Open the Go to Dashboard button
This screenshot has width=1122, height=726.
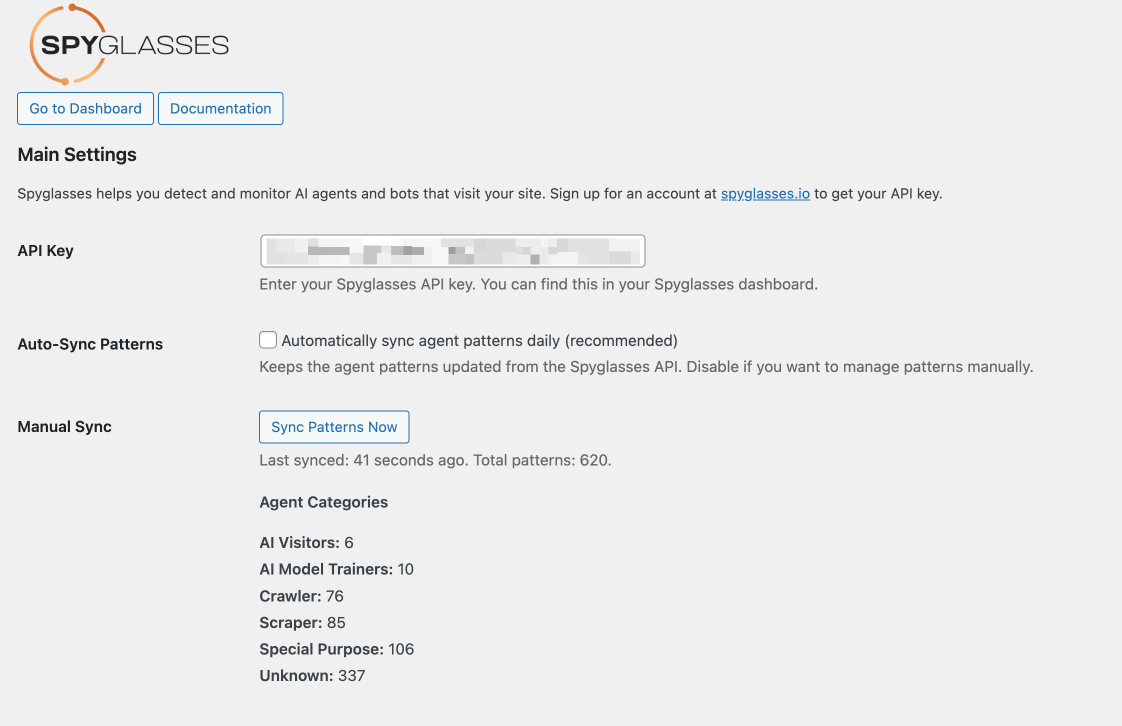pos(86,109)
